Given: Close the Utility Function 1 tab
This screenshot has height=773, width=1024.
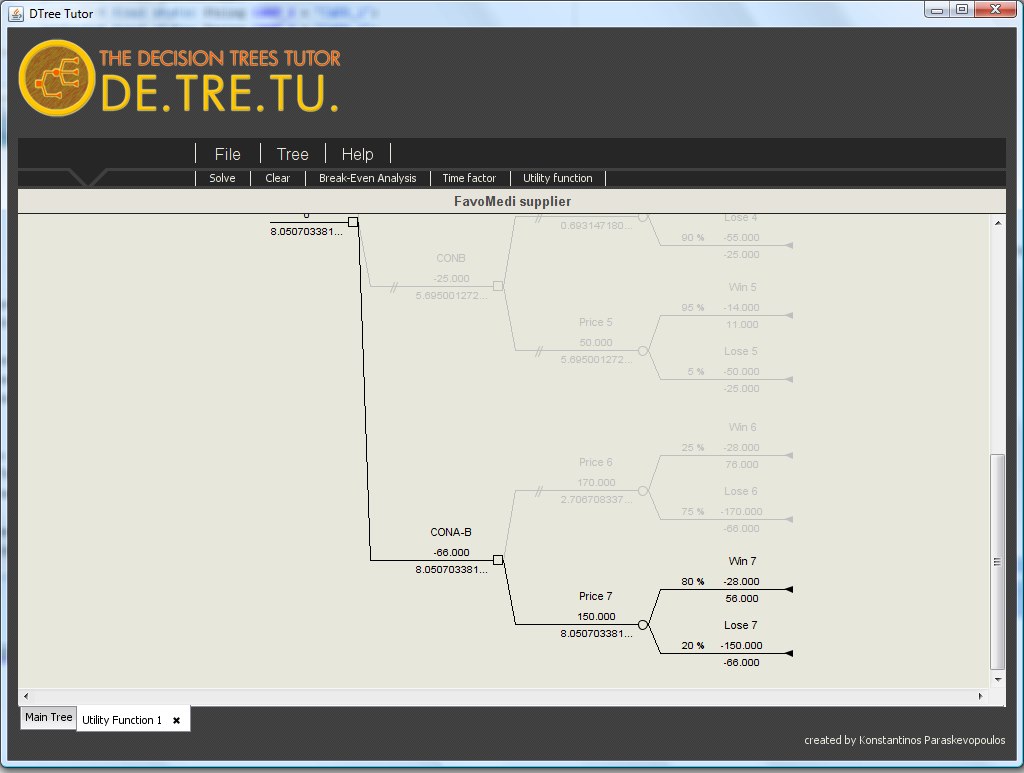Looking at the screenshot, I should point(177,720).
